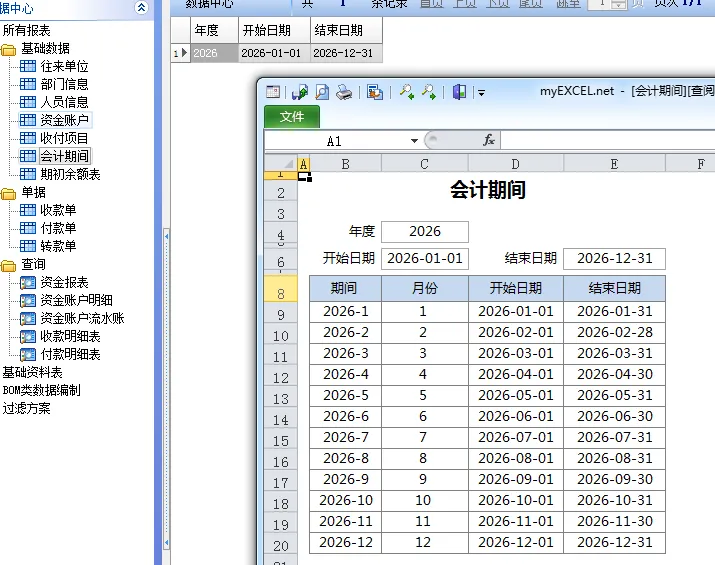Click the 结束日期 field showing 2026-12-31
This screenshot has width=715, height=565.
[x=614, y=259]
